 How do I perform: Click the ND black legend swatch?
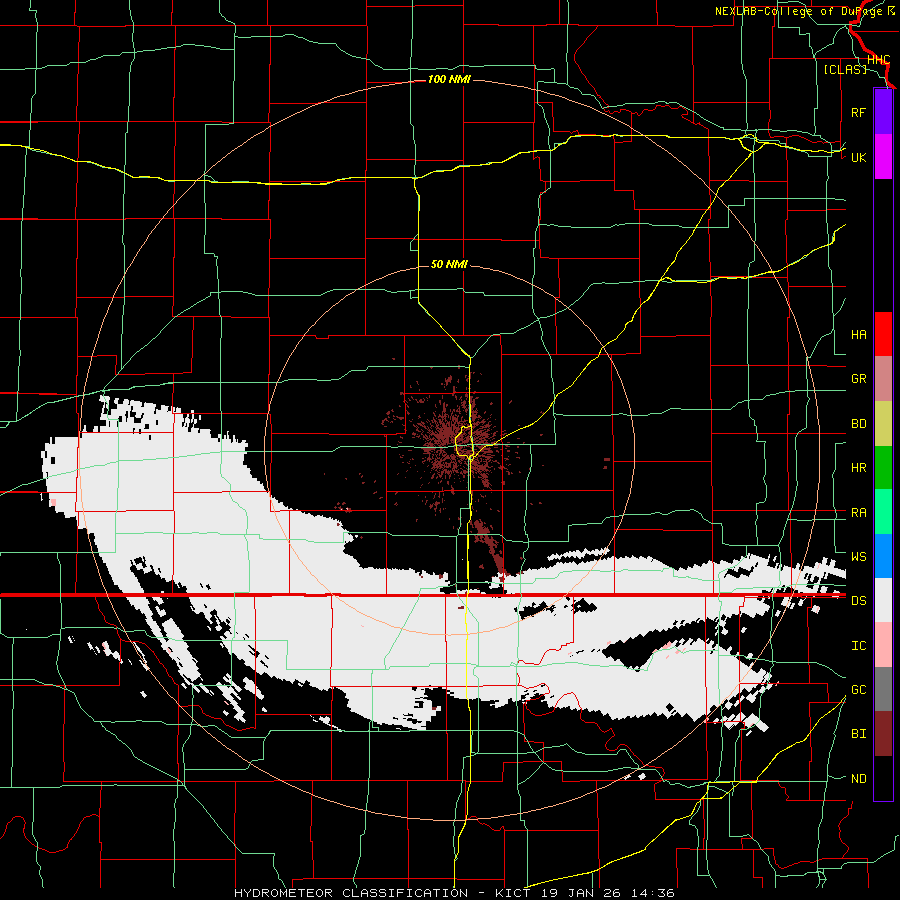[x=883, y=778]
